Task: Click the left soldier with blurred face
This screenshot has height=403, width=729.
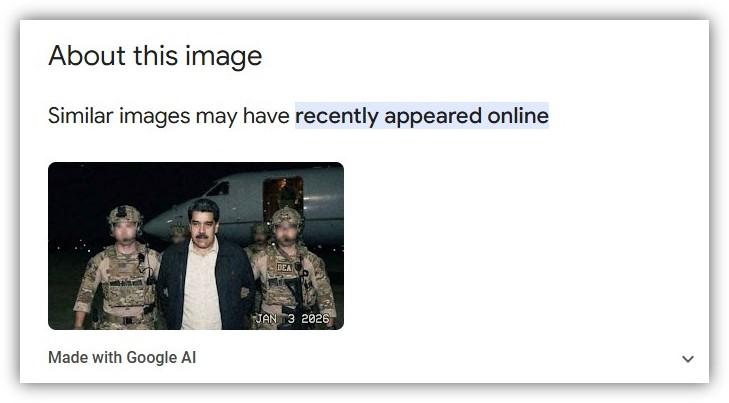Action: coord(119,270)
